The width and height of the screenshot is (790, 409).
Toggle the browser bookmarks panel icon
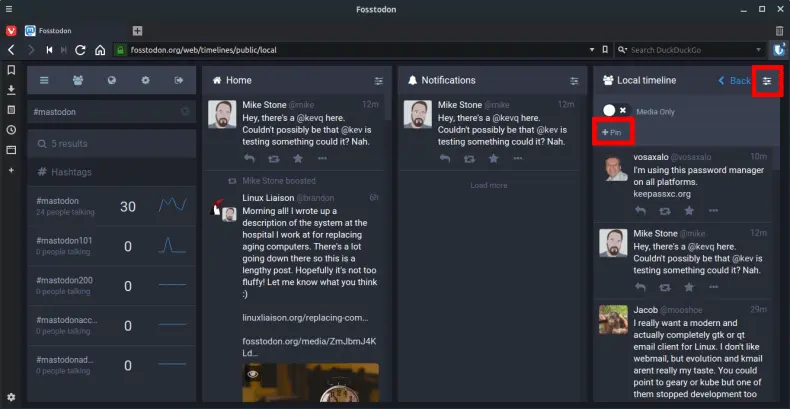pos(11,70)
